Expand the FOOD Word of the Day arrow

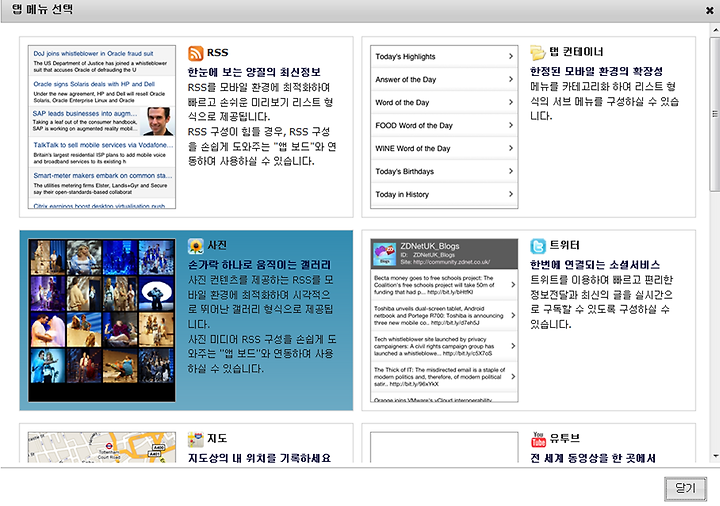click(x=511, y=125)
